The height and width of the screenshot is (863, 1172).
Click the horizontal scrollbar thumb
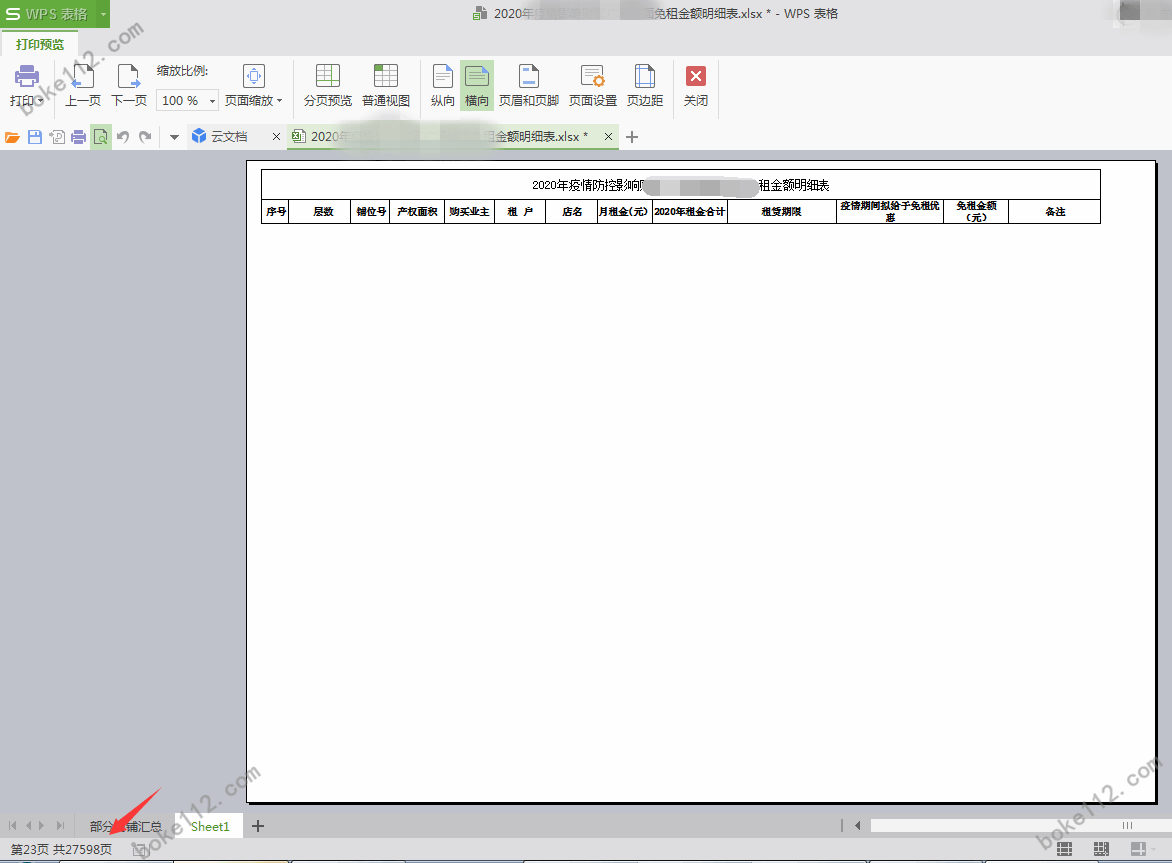pyautogui.click(x=1126, y=826)
